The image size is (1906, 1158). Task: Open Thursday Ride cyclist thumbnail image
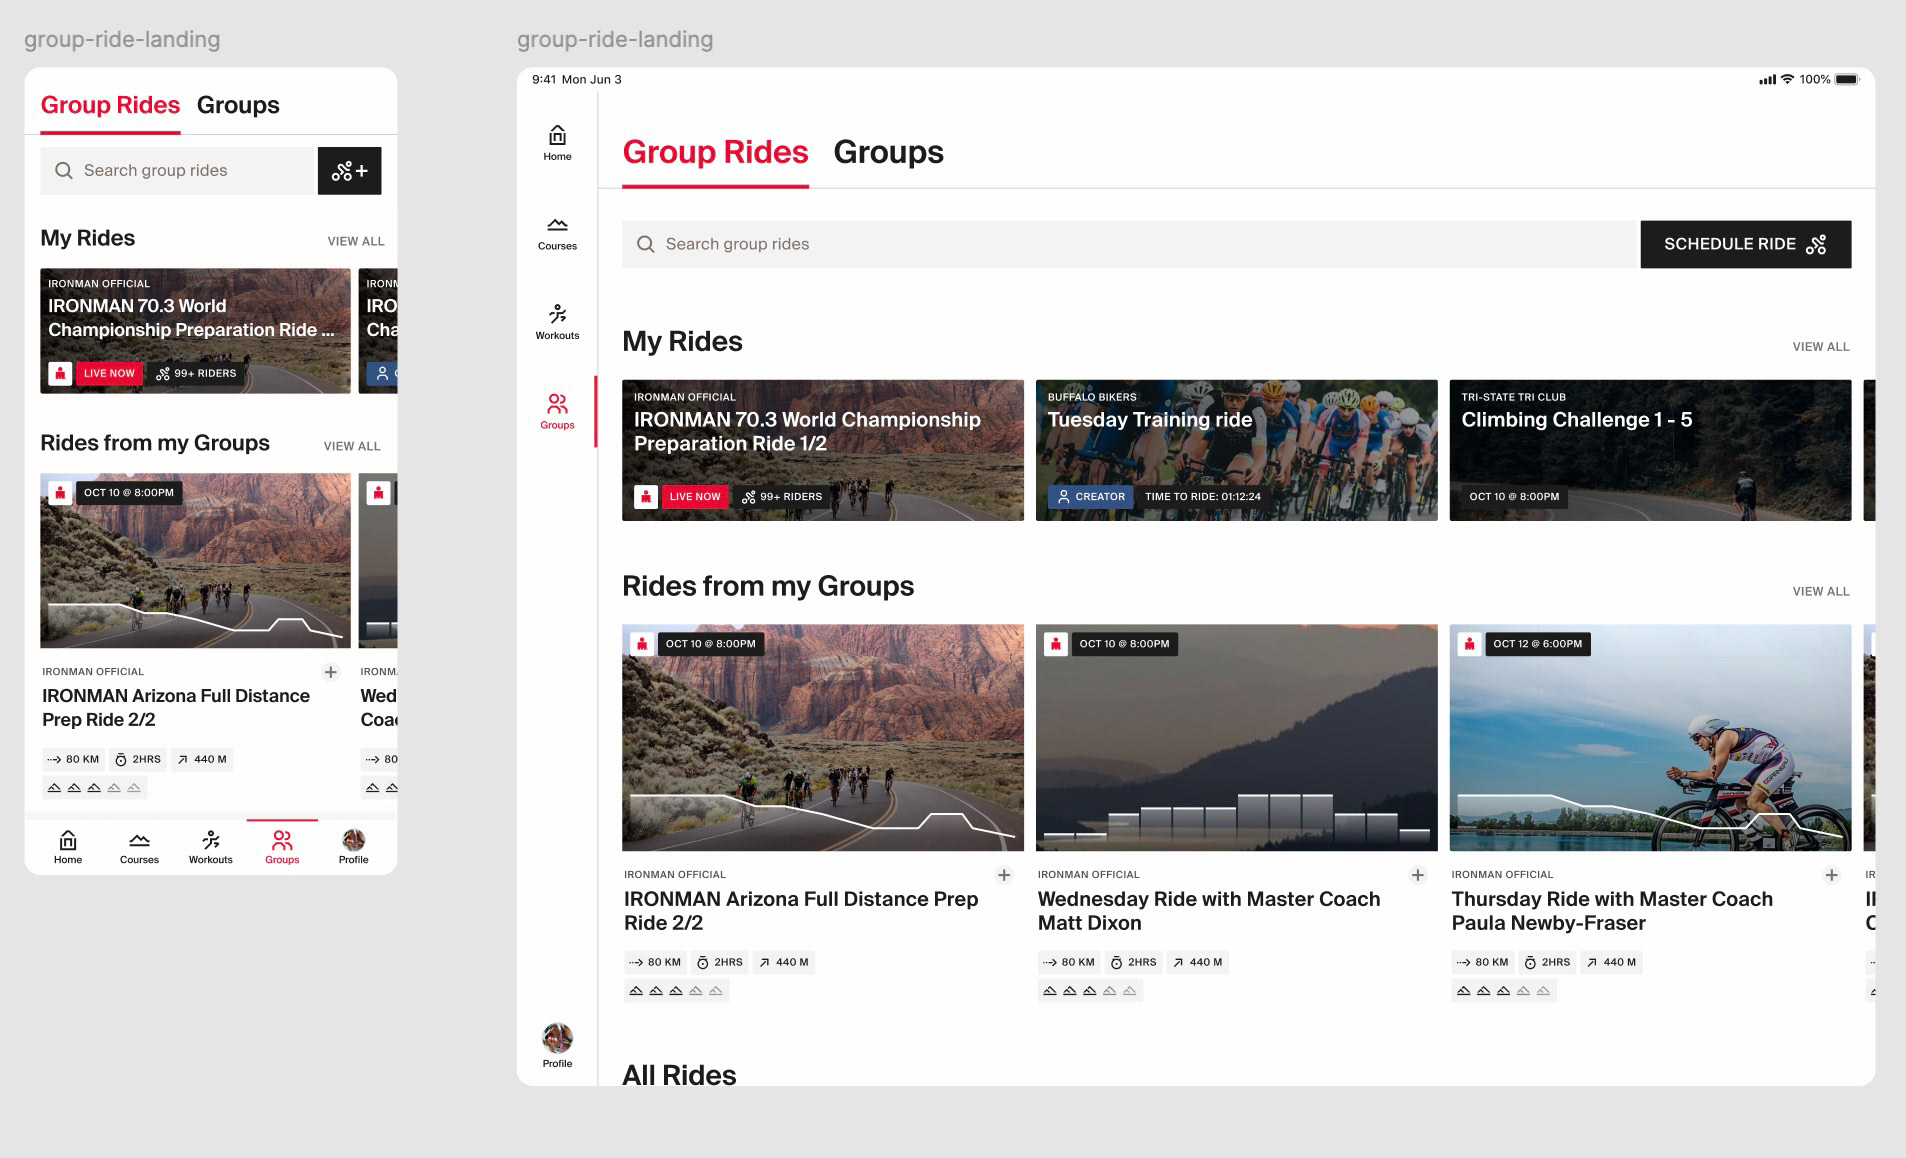pyautogui.click(x=1650, y=738)
